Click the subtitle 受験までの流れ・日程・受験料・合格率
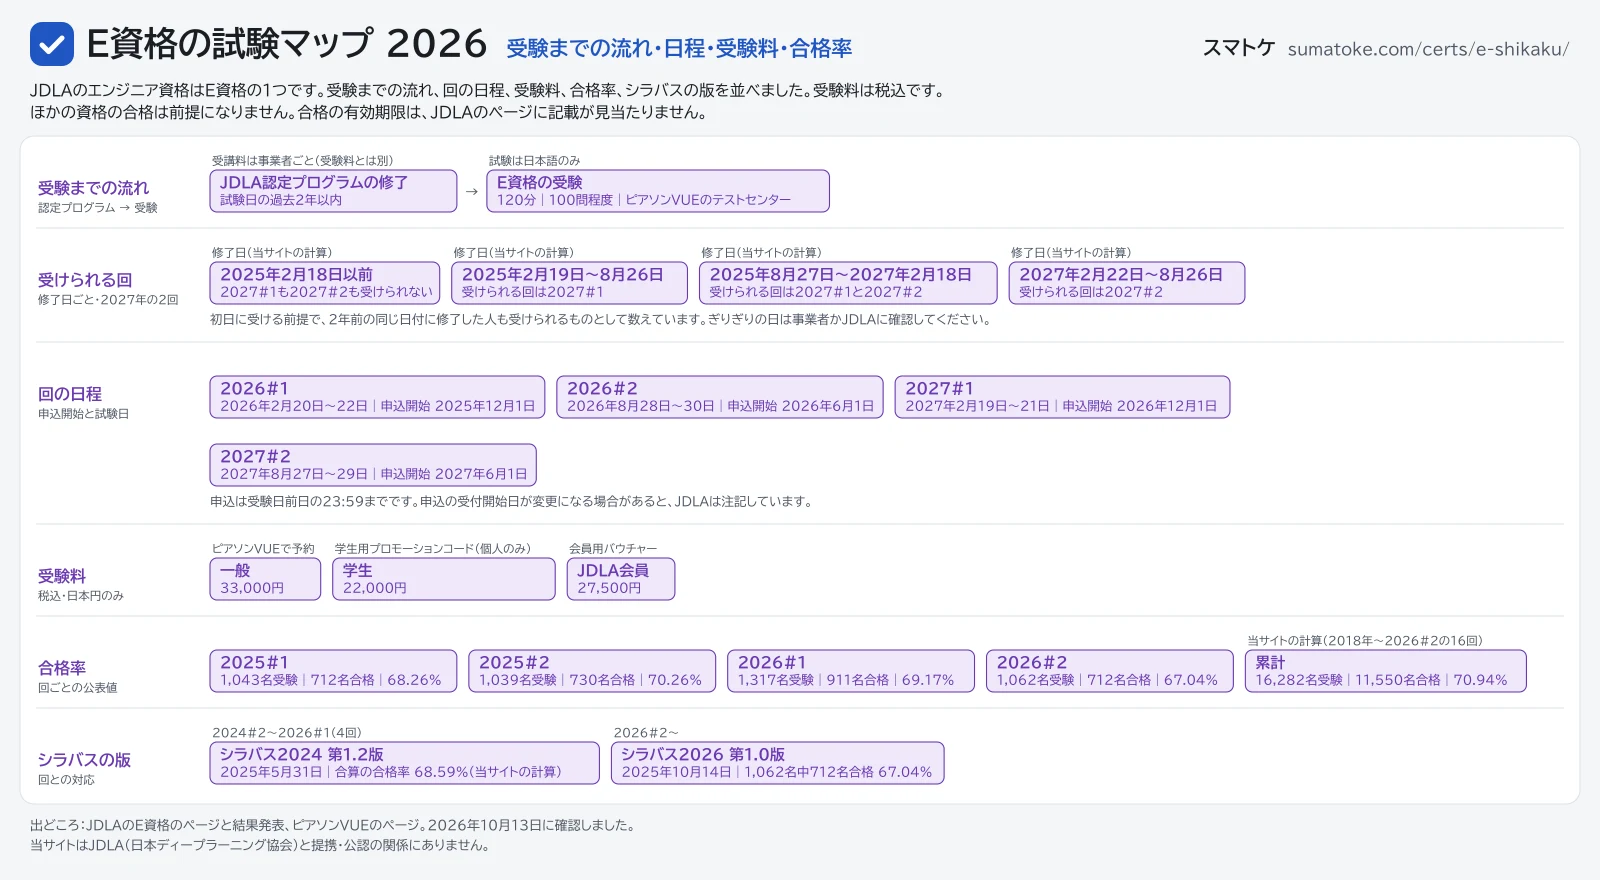 click(x=679, y=48)
